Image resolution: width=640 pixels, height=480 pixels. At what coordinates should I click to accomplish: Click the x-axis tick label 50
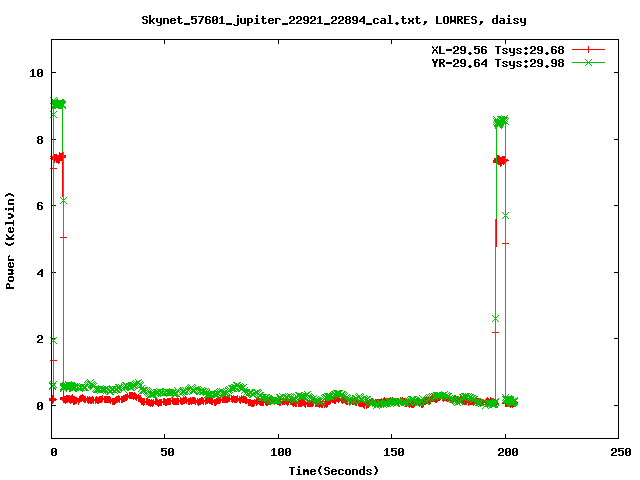(x=167, y=452)
